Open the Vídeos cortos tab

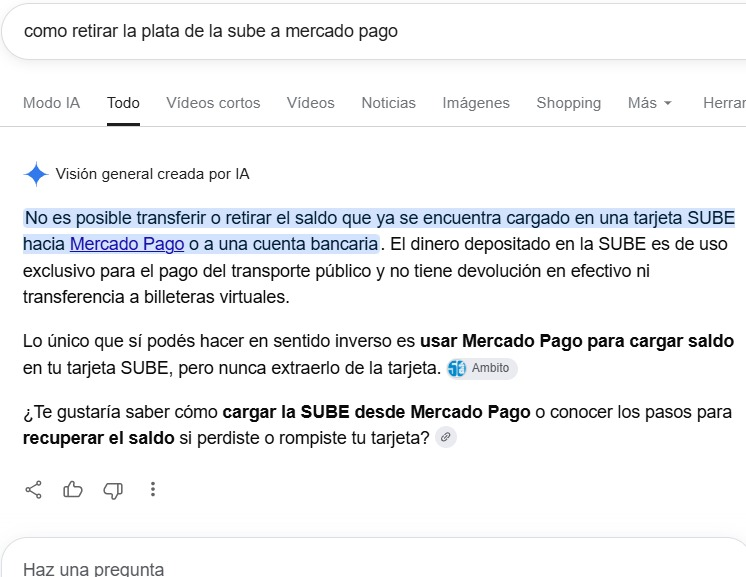pos(213,103)
